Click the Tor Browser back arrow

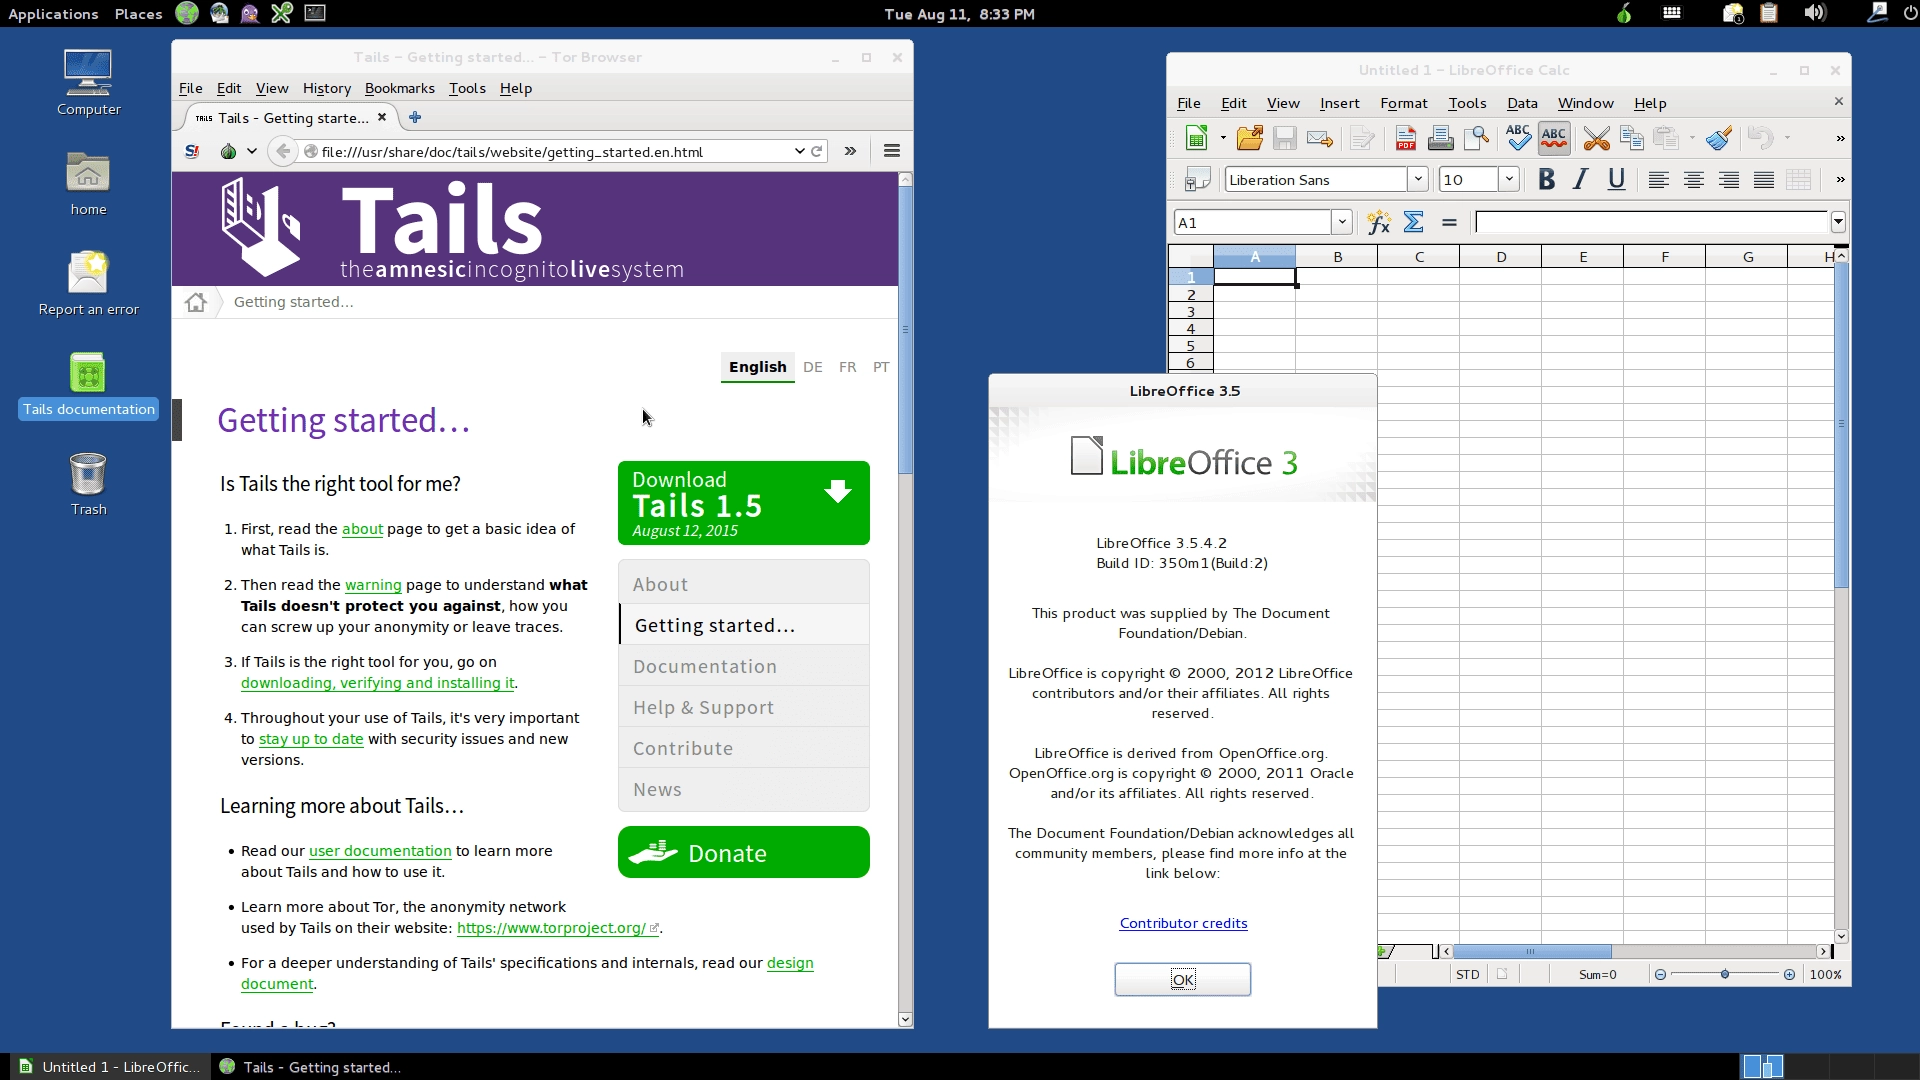pos(284,151)
